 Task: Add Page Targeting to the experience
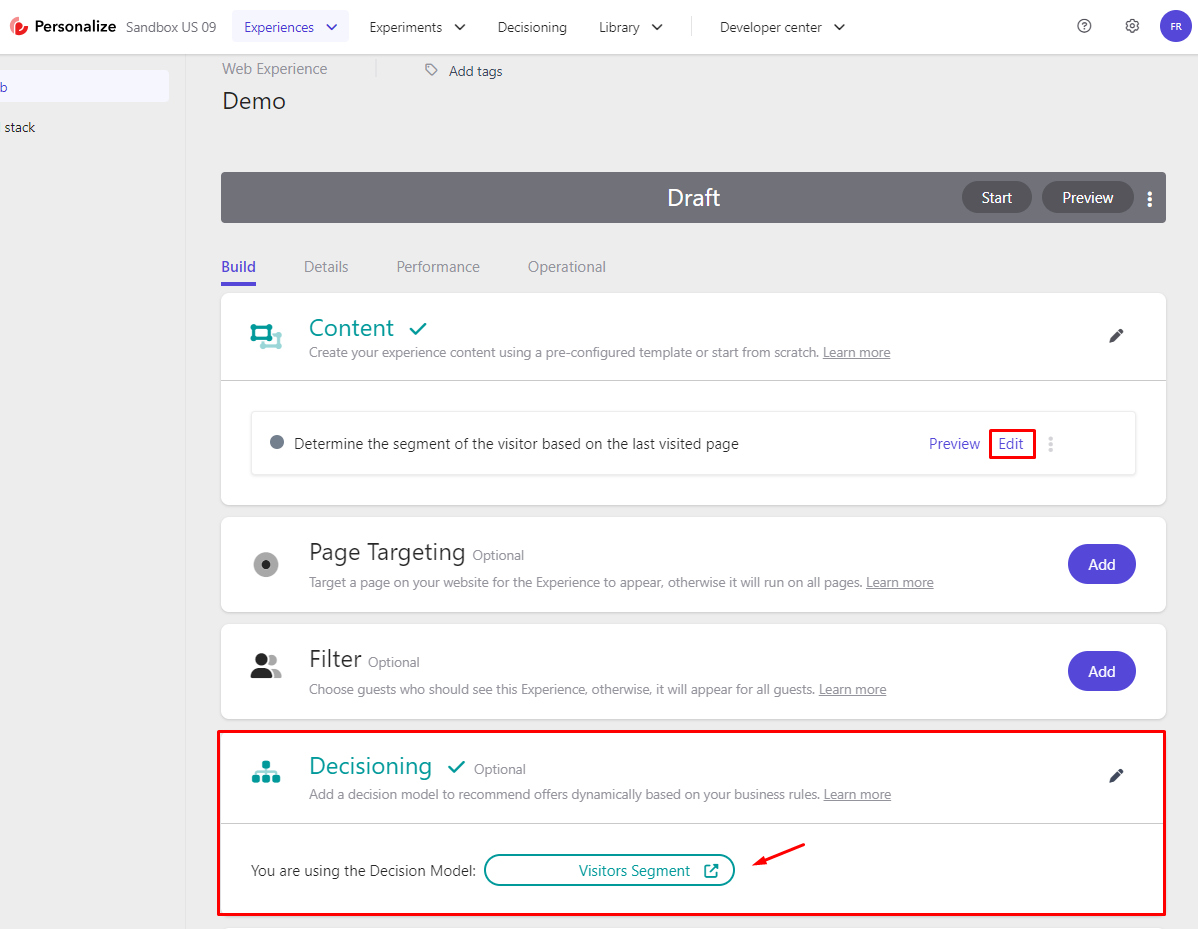coord(1101,564)
